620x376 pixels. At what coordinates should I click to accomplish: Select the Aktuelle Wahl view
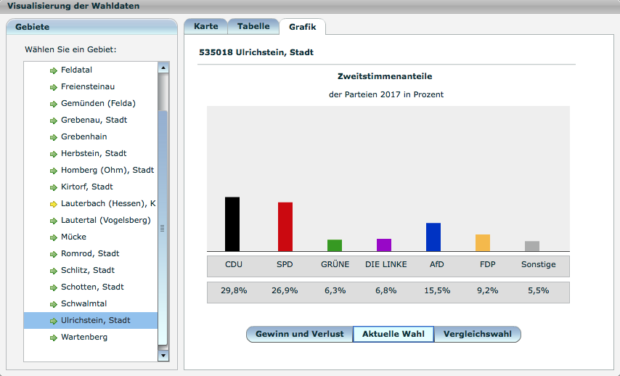[x=393, y=334]
